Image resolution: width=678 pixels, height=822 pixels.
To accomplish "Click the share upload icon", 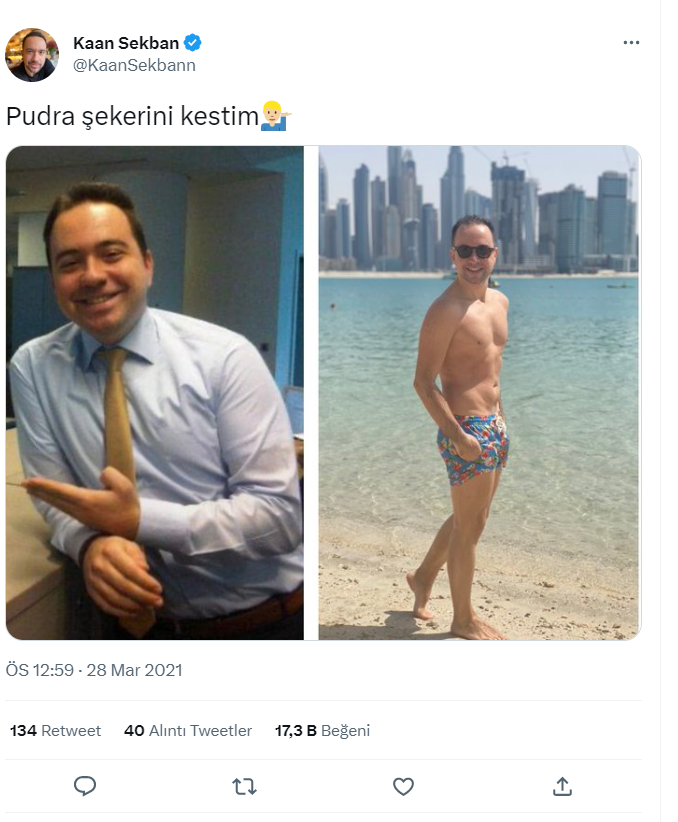I will point(562,786).
